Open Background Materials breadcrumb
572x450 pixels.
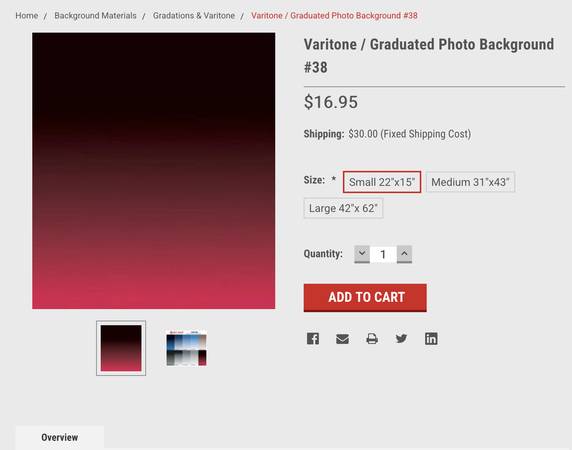click(x=95, y=16)
